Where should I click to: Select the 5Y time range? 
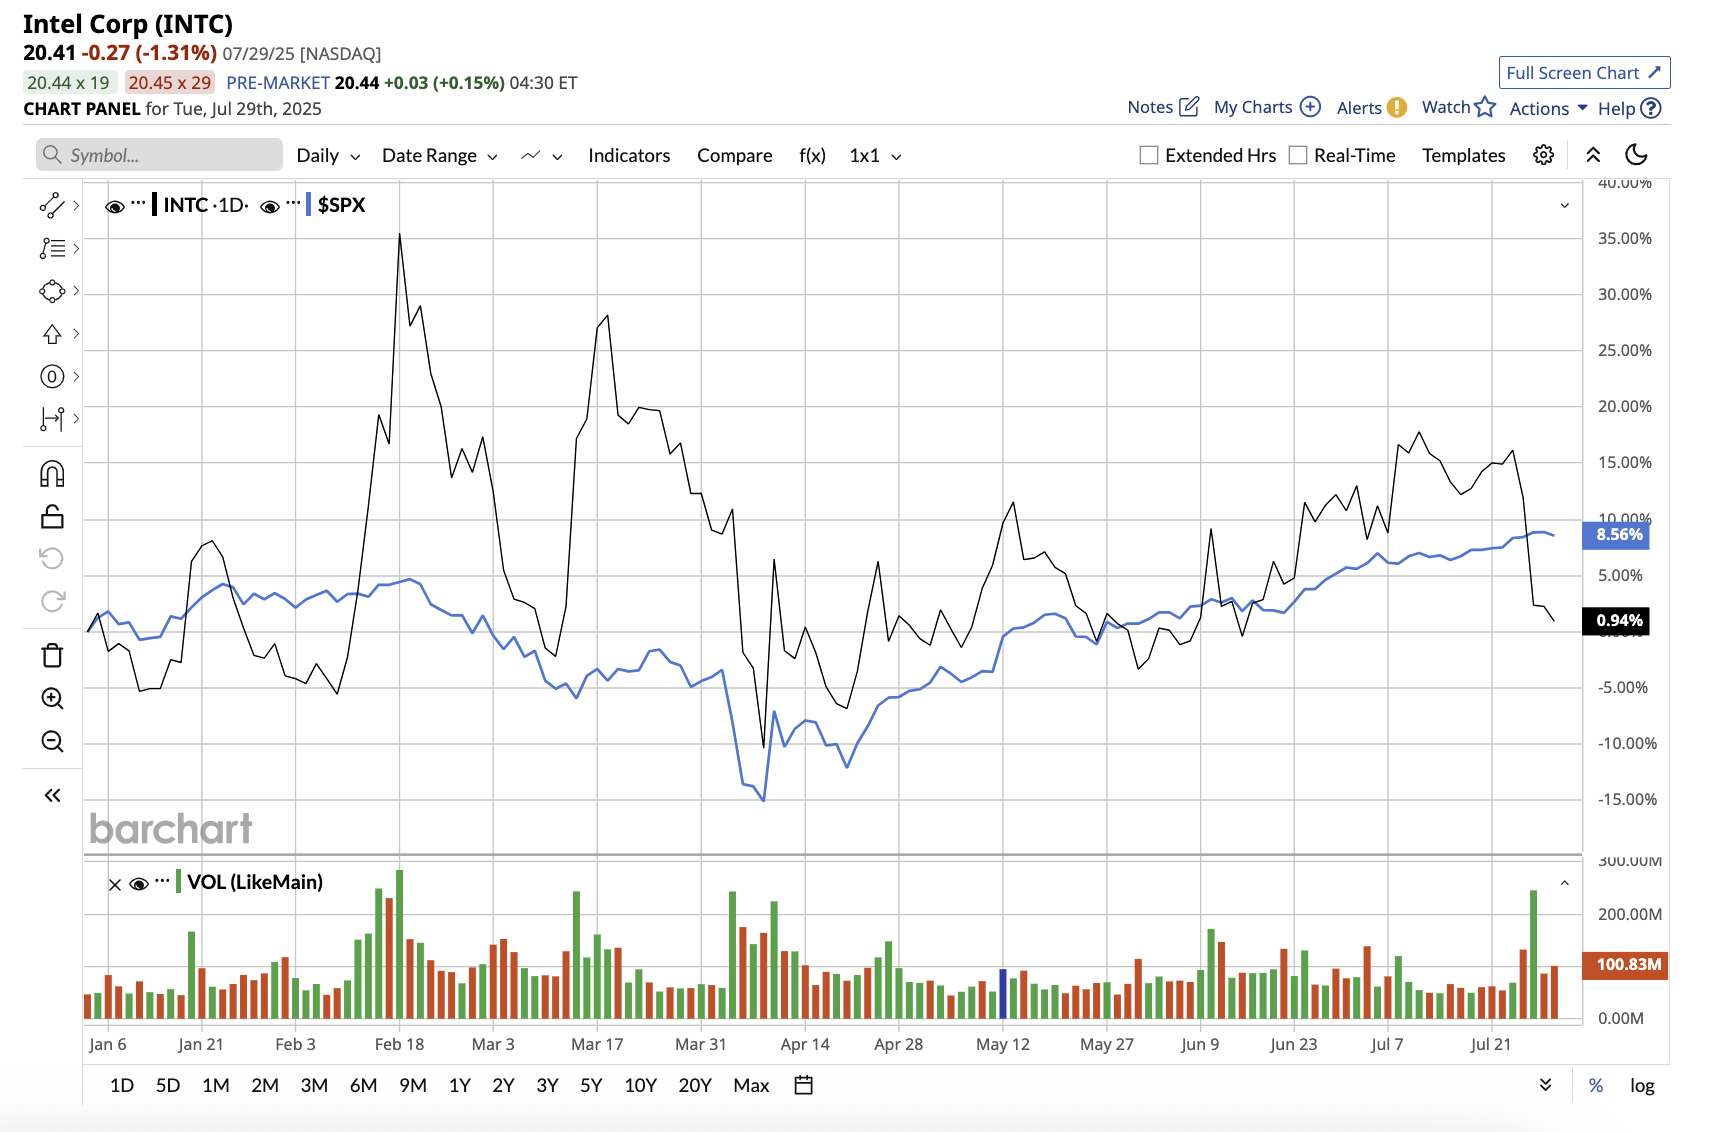[x=591, y=1085]
